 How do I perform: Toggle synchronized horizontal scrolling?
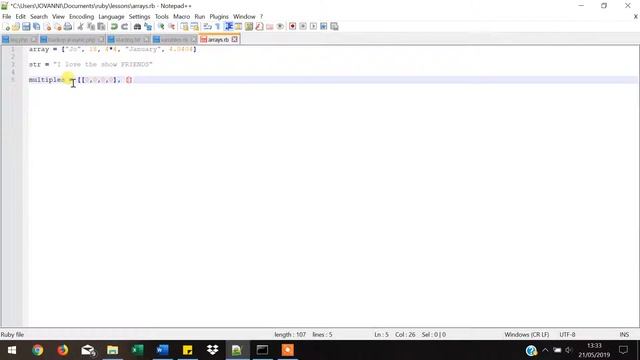pos(195,27)
